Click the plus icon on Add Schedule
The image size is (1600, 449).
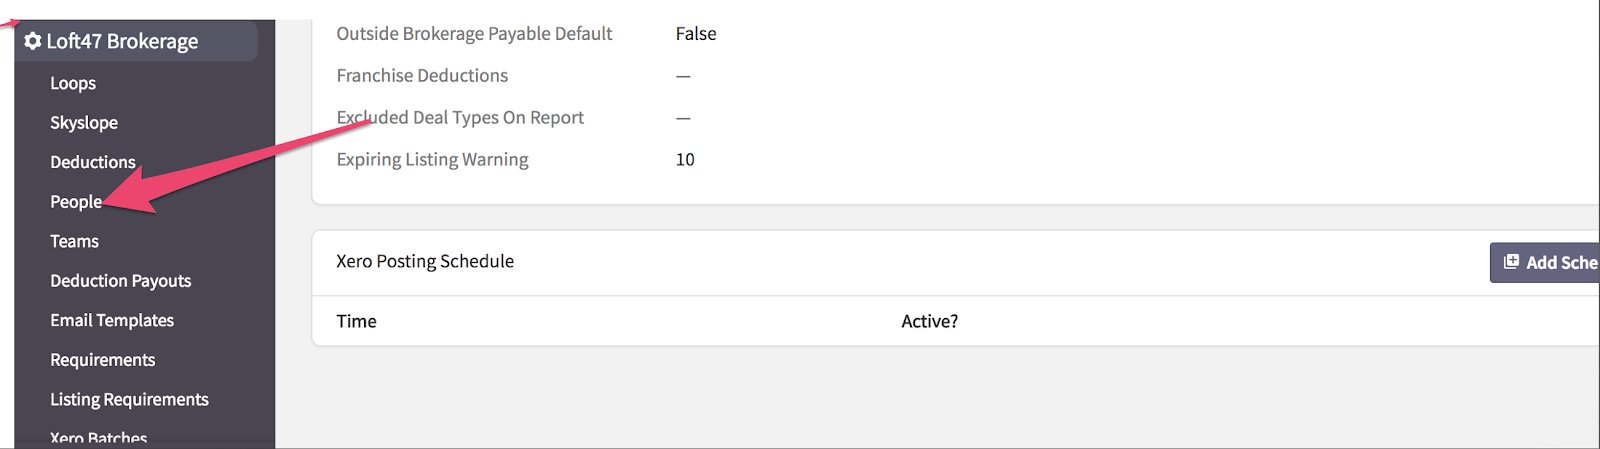tap(1511, 262)
